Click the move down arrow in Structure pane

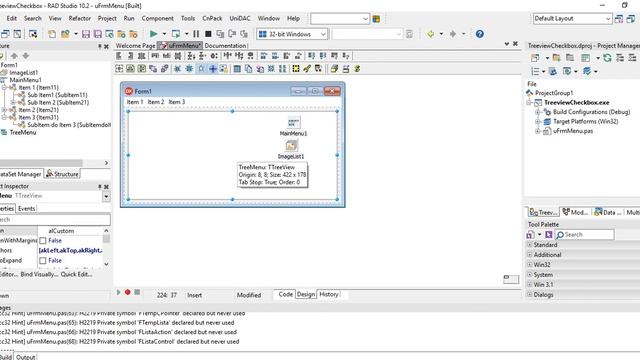26,56
